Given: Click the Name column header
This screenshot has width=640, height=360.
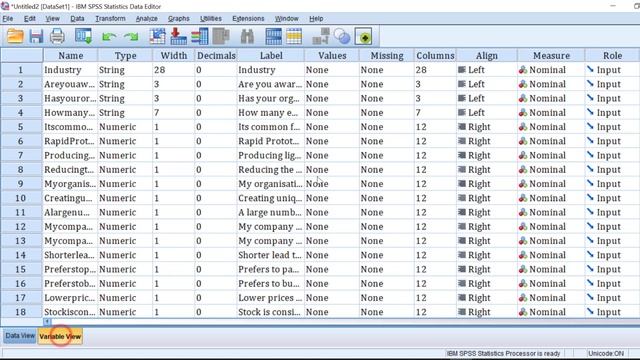Looking at the screenshot, I should click(x=71, y=56).
